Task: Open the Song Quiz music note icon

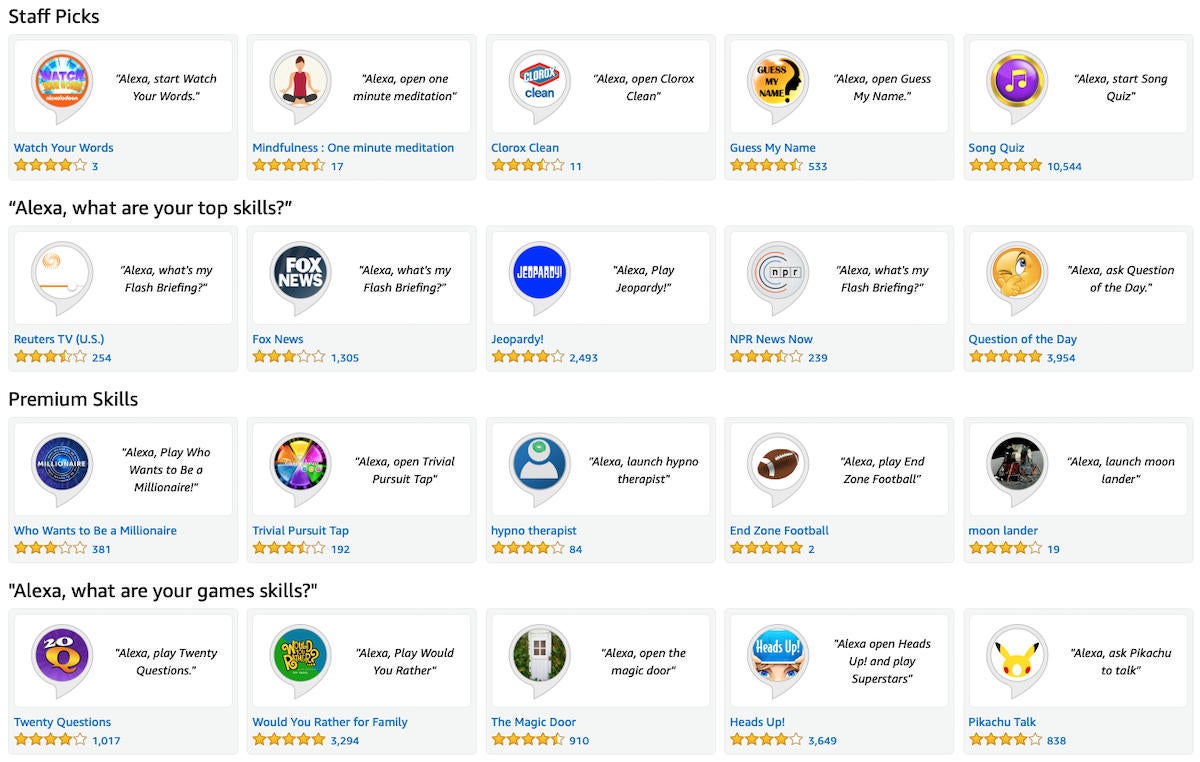Action: point(1017,85)
